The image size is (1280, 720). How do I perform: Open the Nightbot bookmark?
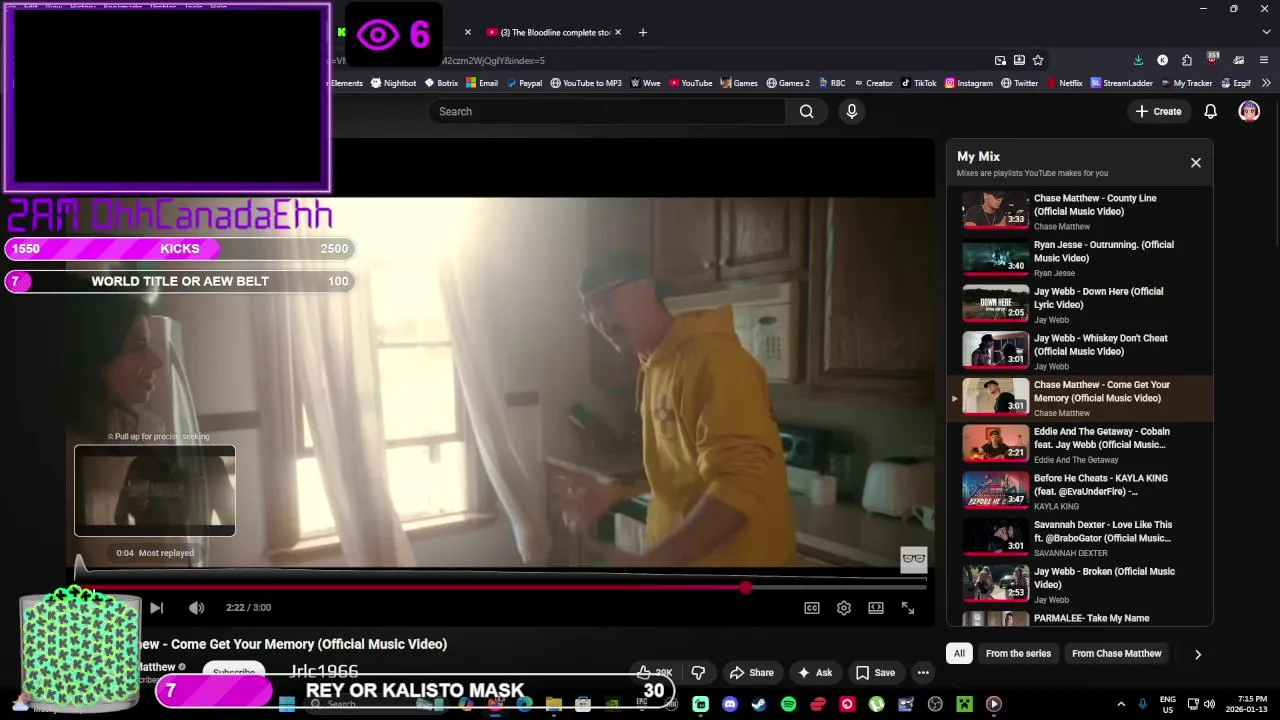pos(393,83)
